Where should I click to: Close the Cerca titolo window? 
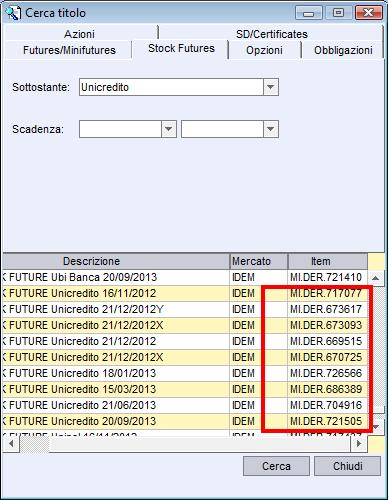pos(368,13)
